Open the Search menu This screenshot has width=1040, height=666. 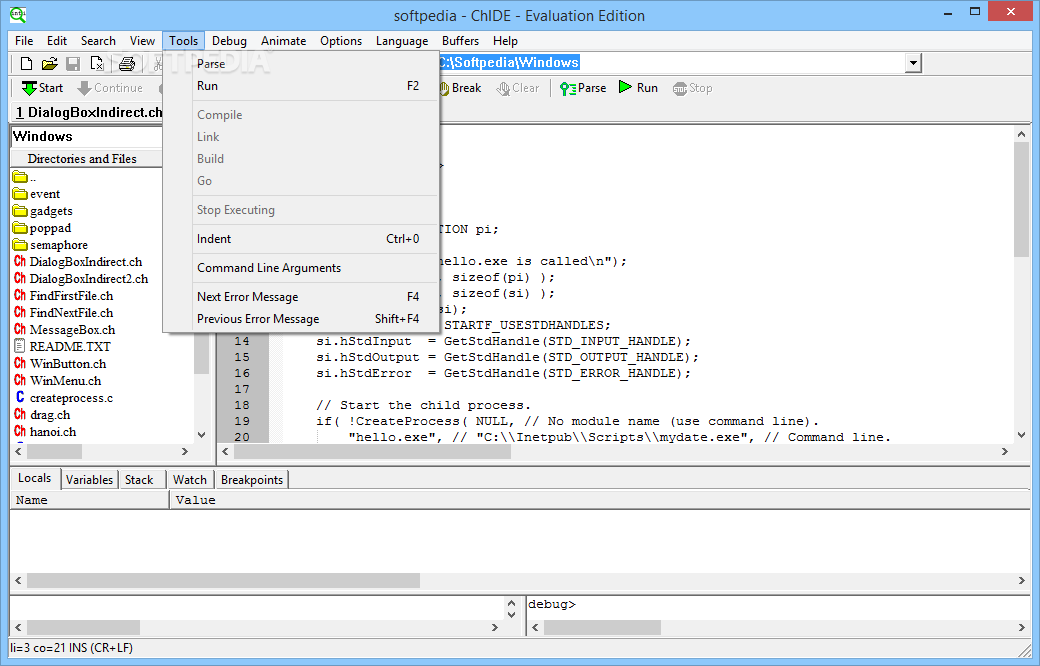(98, 41)
